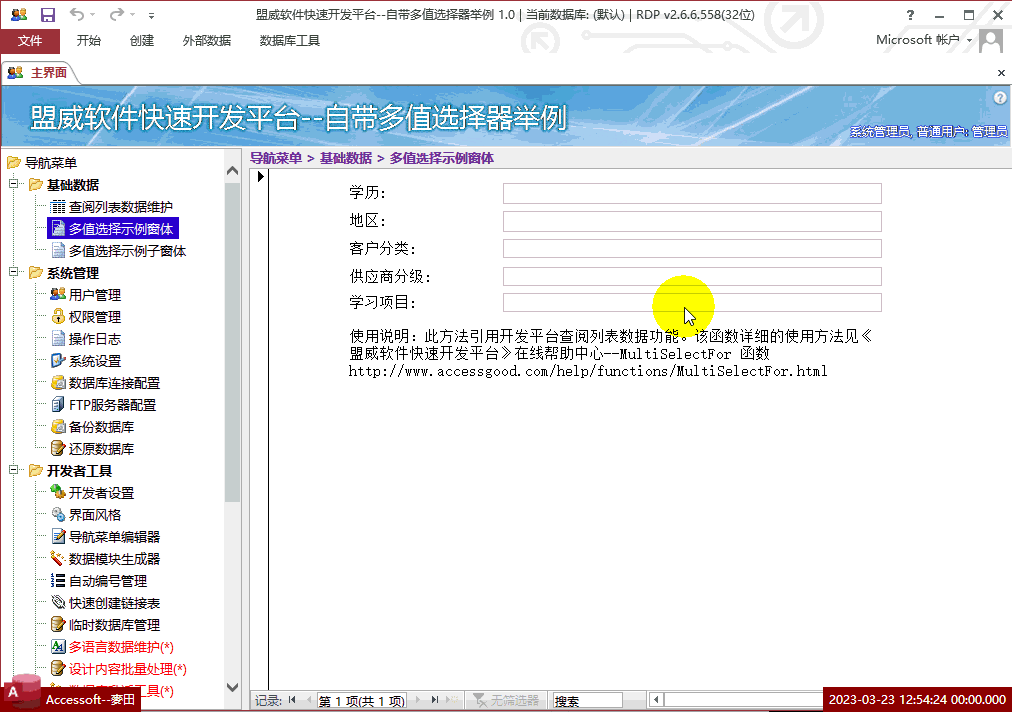Click the 多值选择示例子窗体 document icon
The image size is (1012, 712).
coord(58,250)
